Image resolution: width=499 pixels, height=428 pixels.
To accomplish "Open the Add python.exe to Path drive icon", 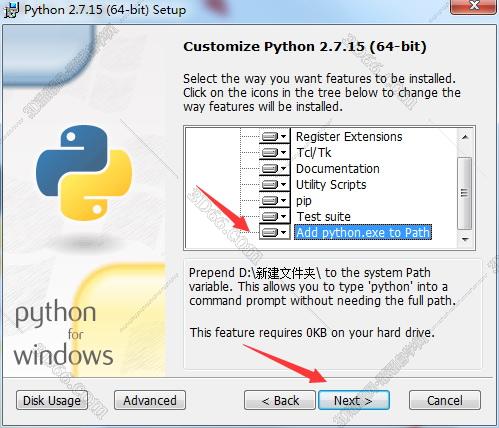I will pos(274,232).
